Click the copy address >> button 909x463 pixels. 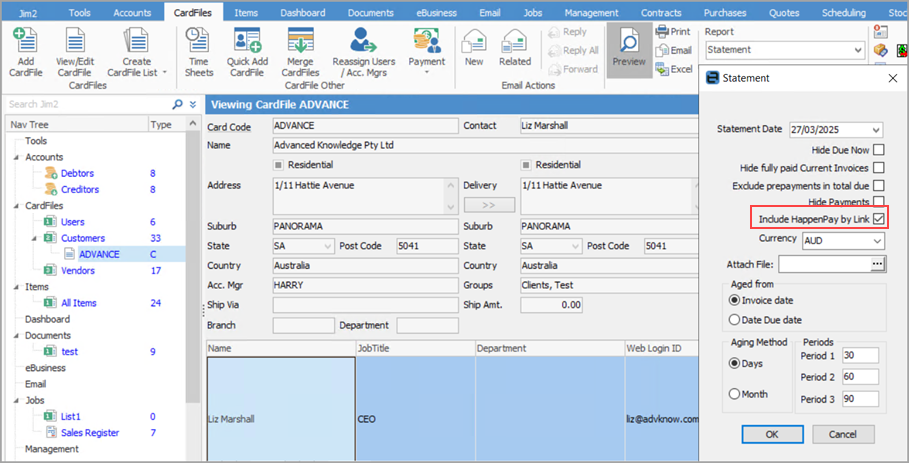click(x=488, y=205)
